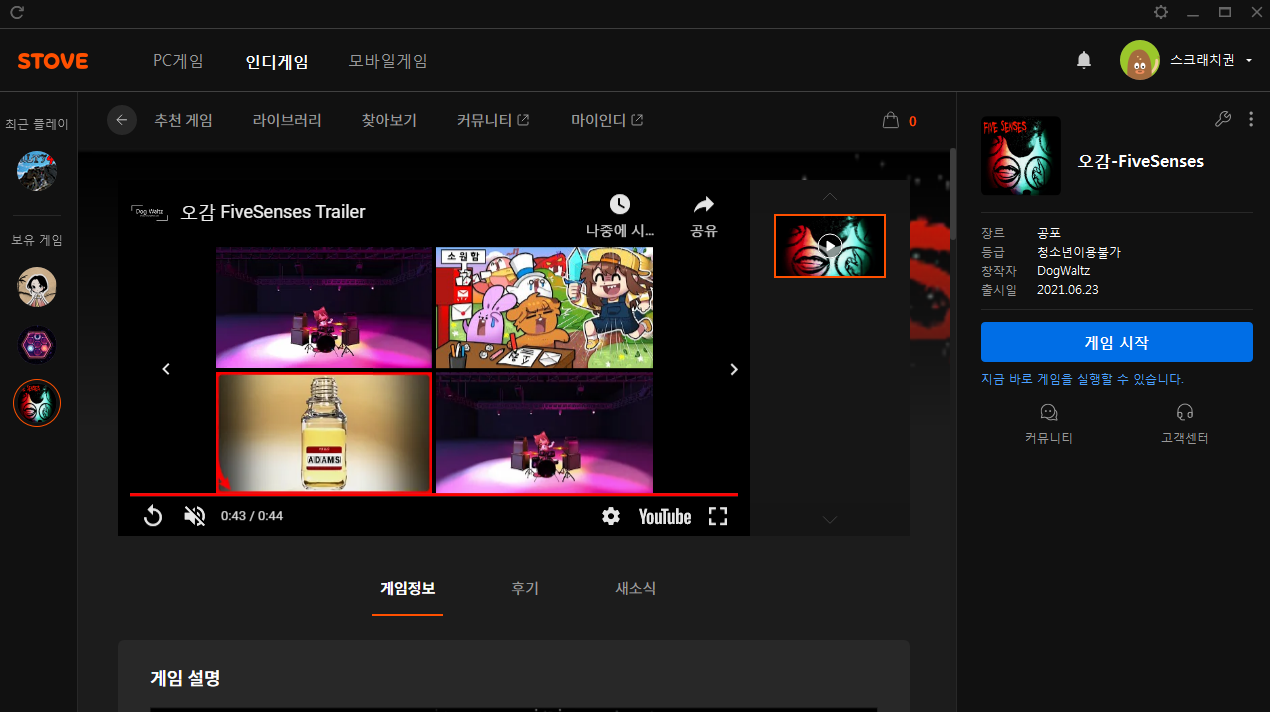Select the trailer thumbnail in media list
This screenshot has height=712, width=1270.
[829, 246]
